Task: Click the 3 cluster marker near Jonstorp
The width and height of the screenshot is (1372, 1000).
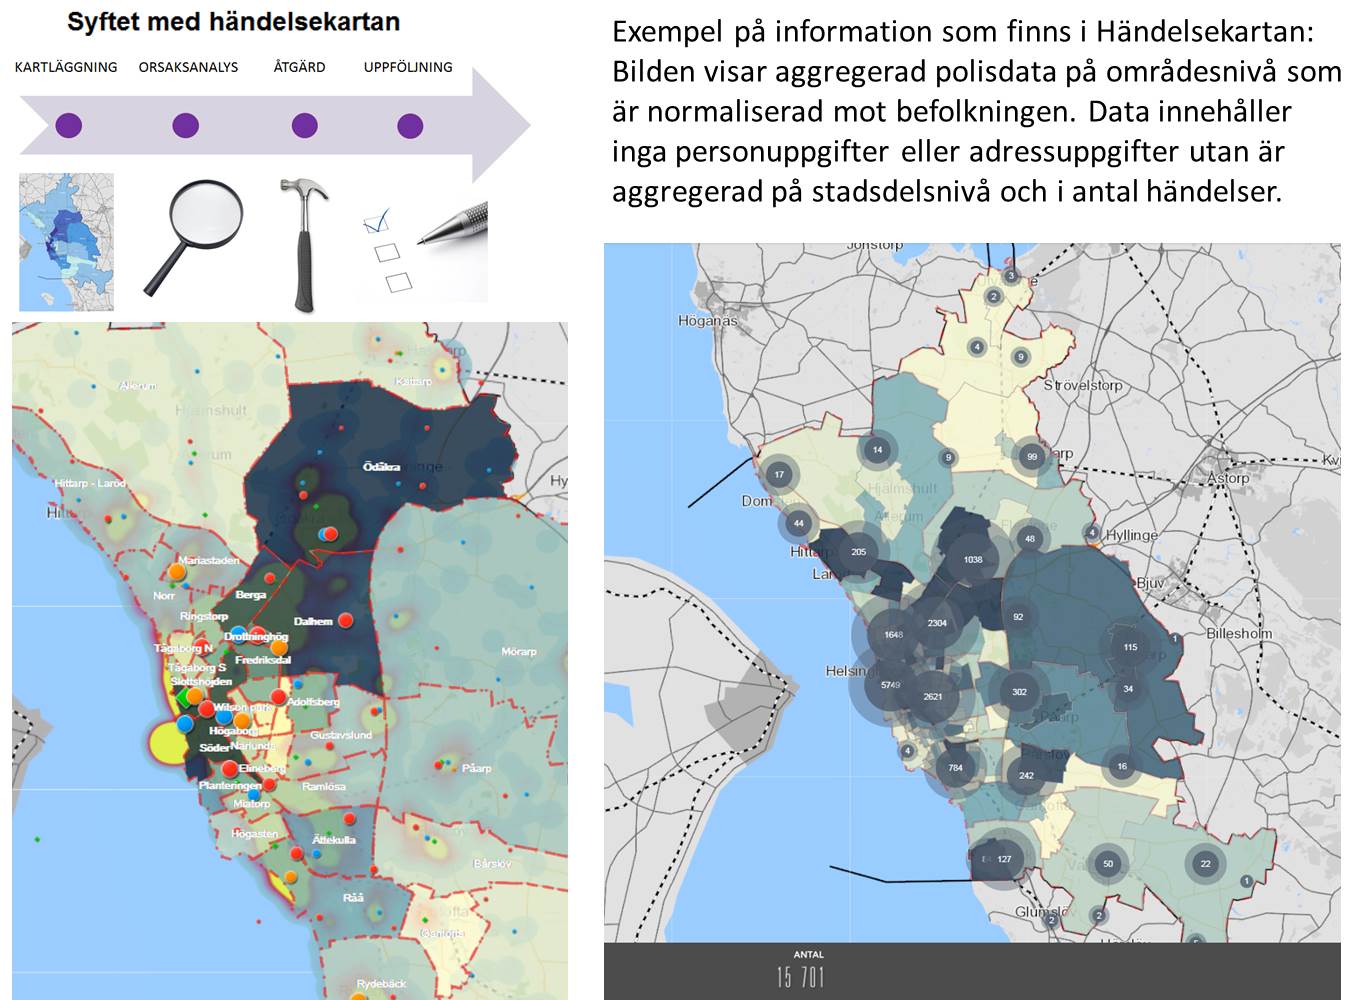Action: [x=1011, y=276]
